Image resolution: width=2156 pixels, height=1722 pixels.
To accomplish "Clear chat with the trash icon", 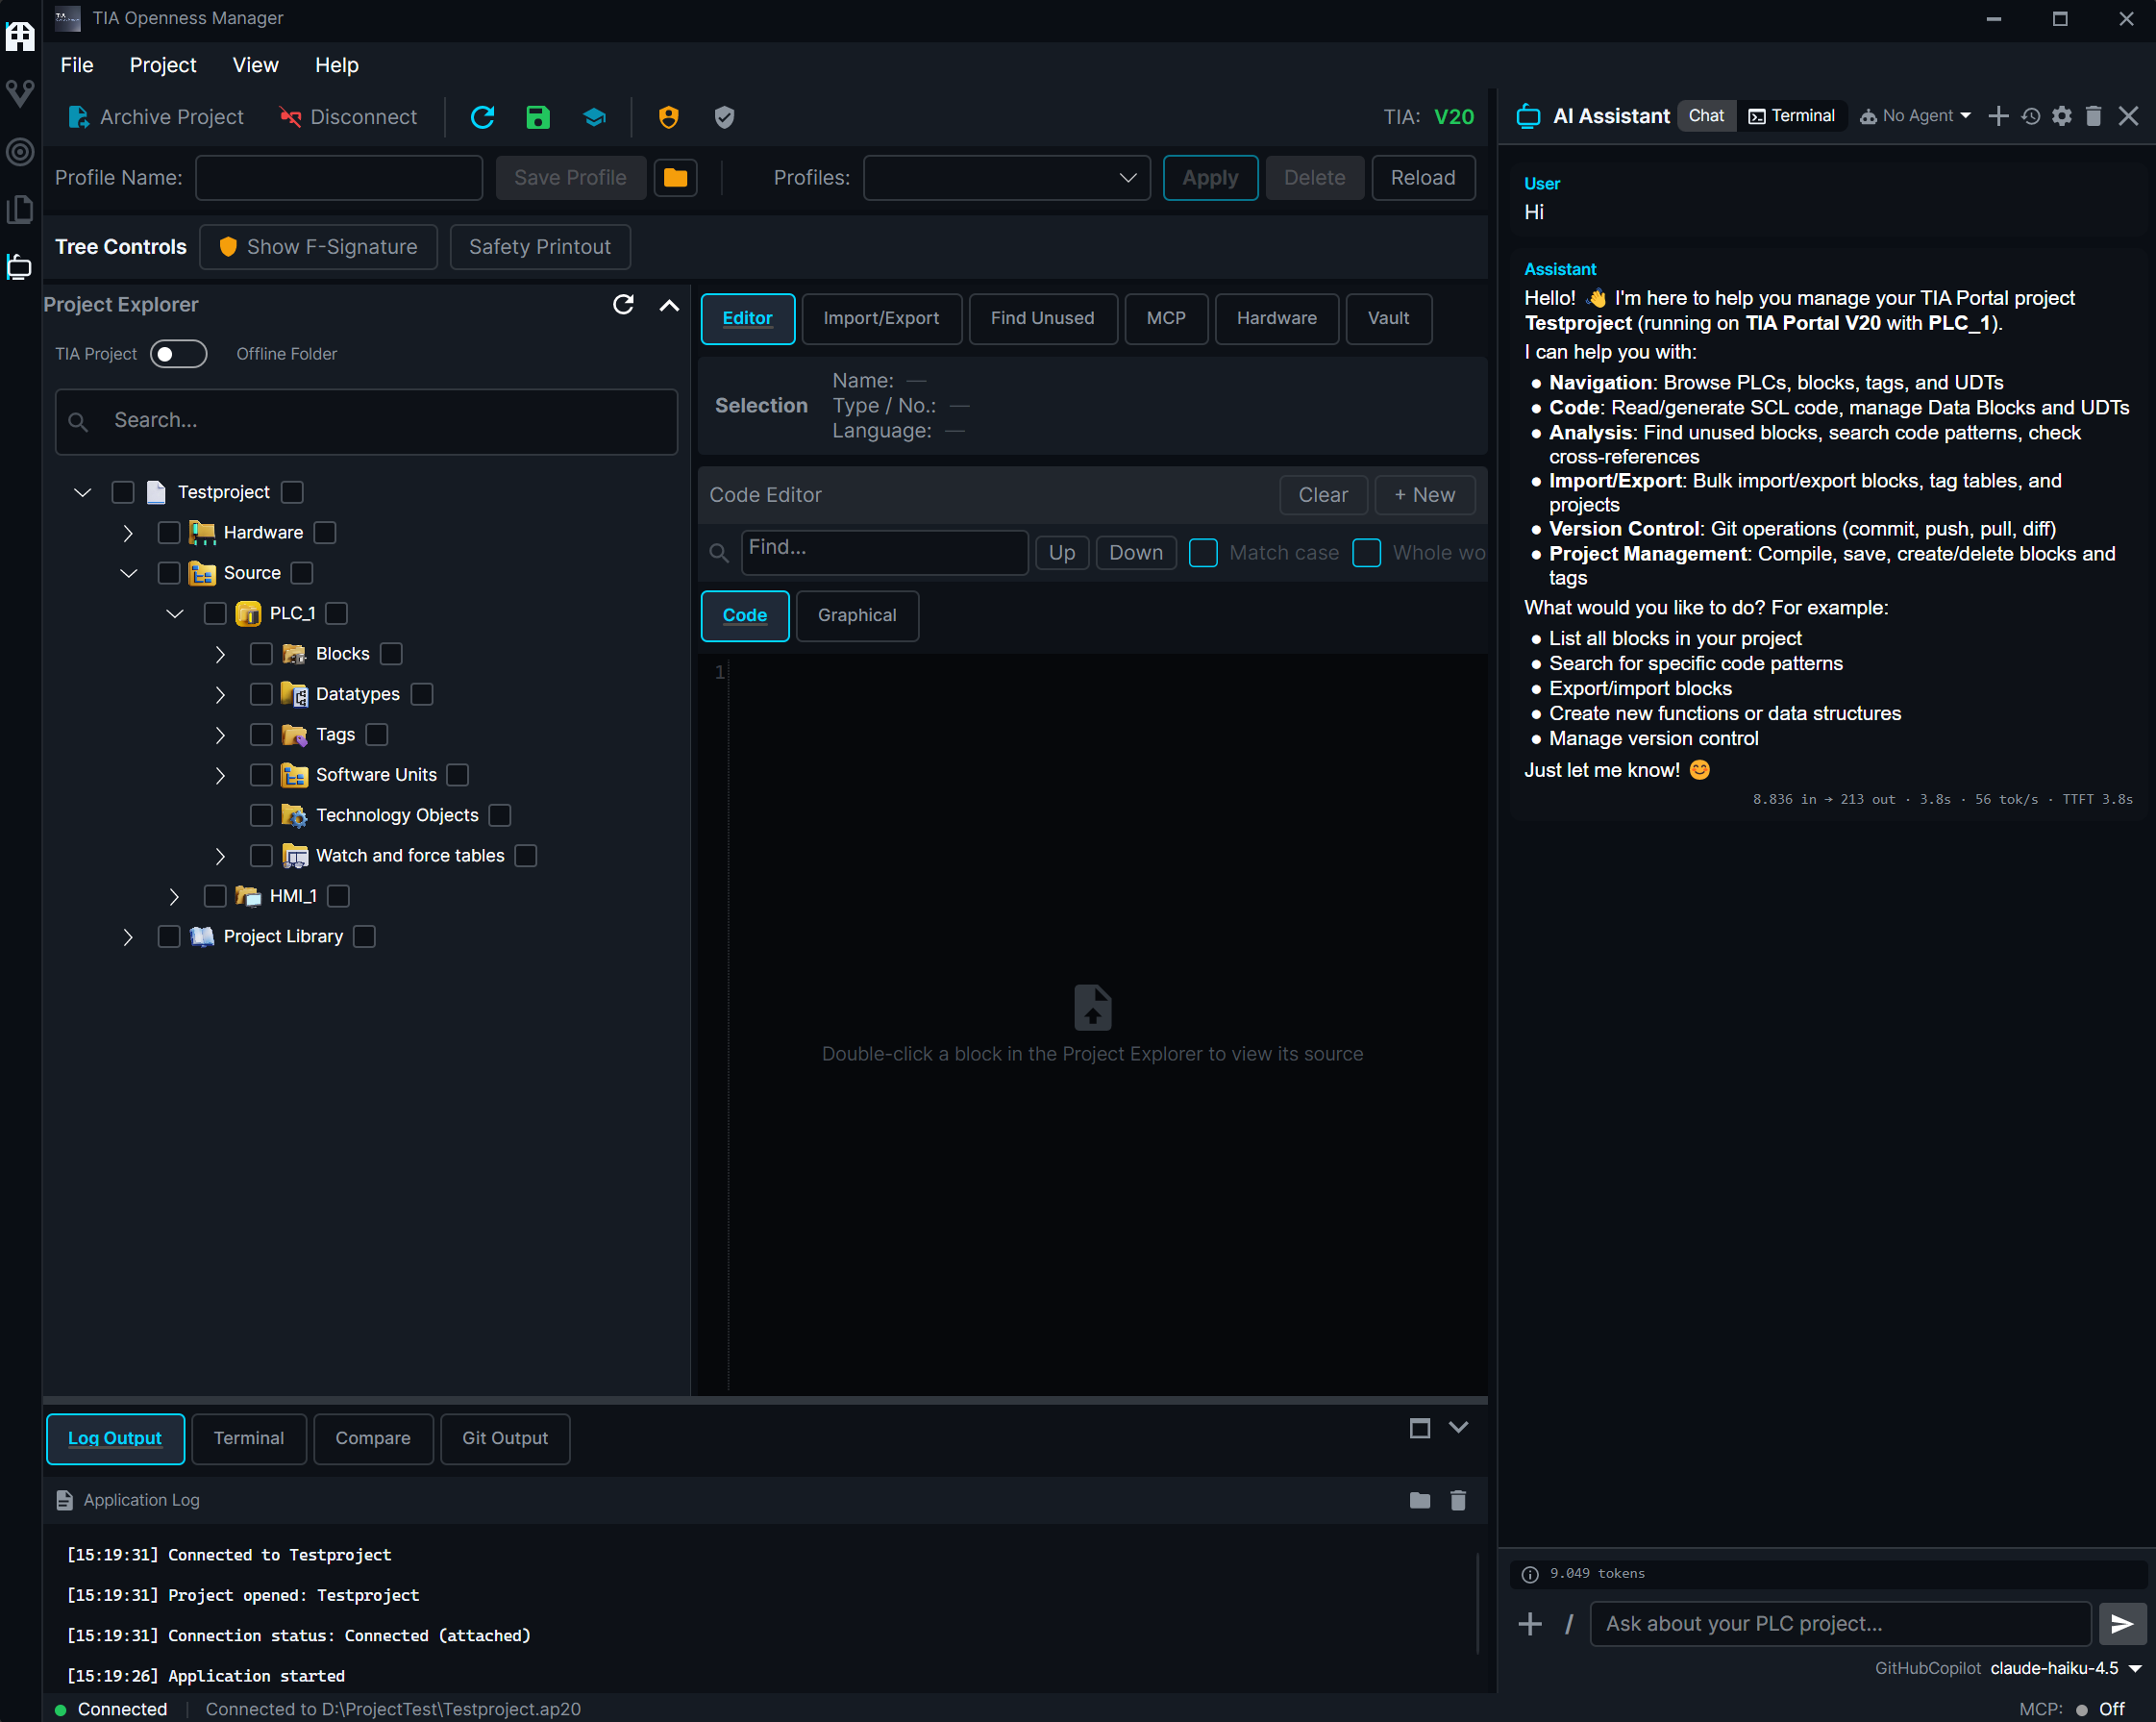I will (x=2094, y=116).
